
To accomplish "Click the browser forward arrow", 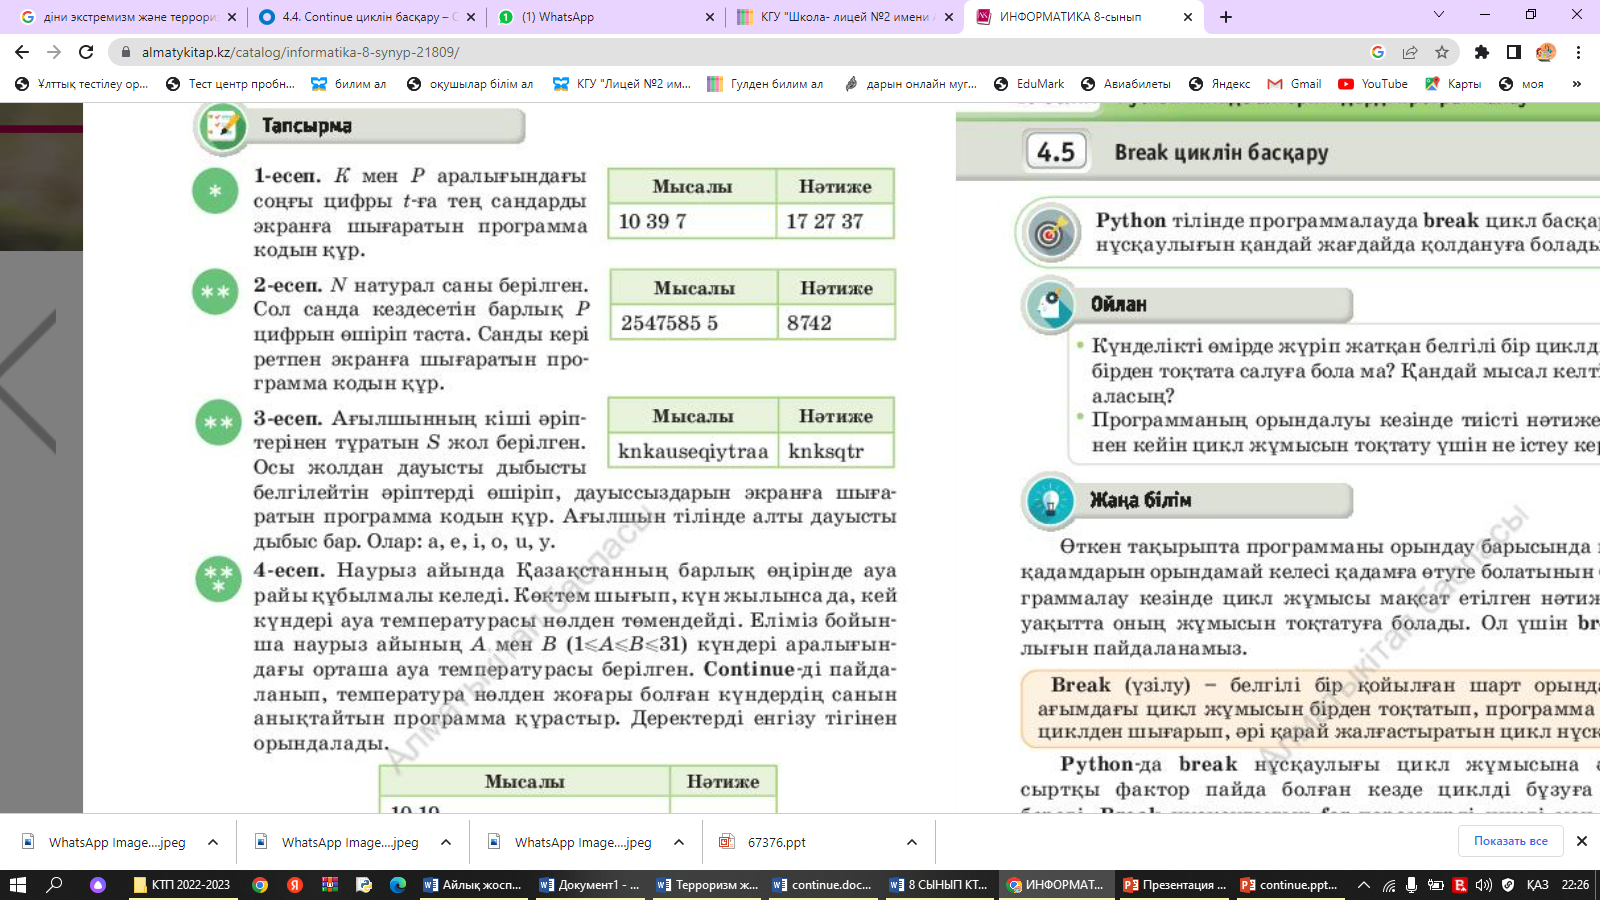I will (x=54, y=52).
